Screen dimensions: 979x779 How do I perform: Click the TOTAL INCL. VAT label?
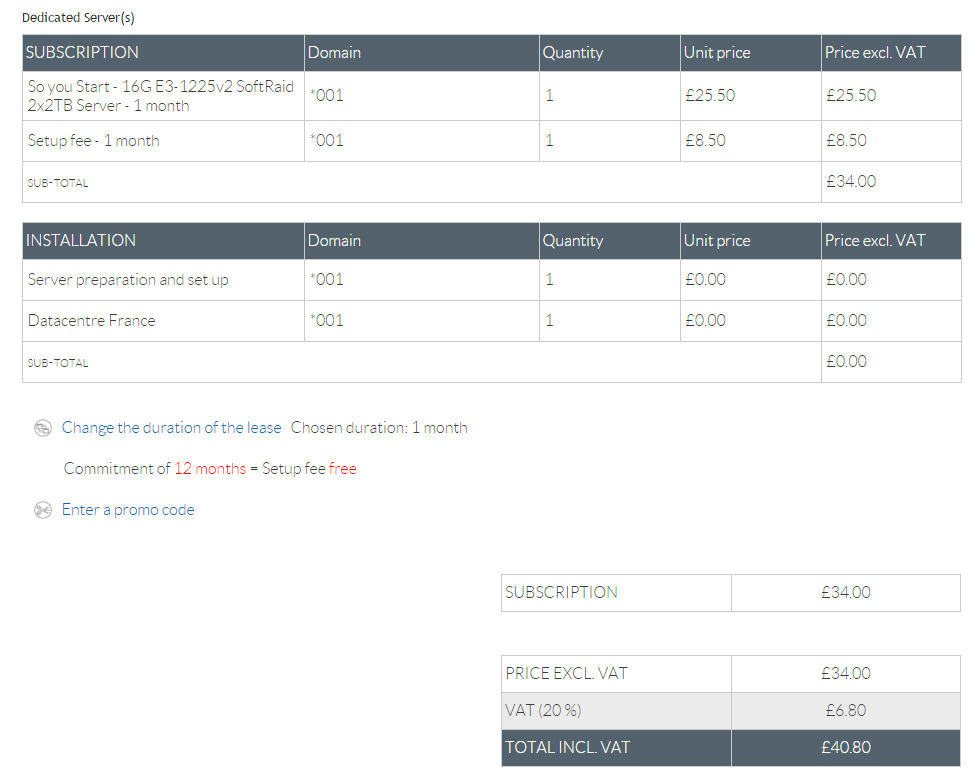[568, 747]
